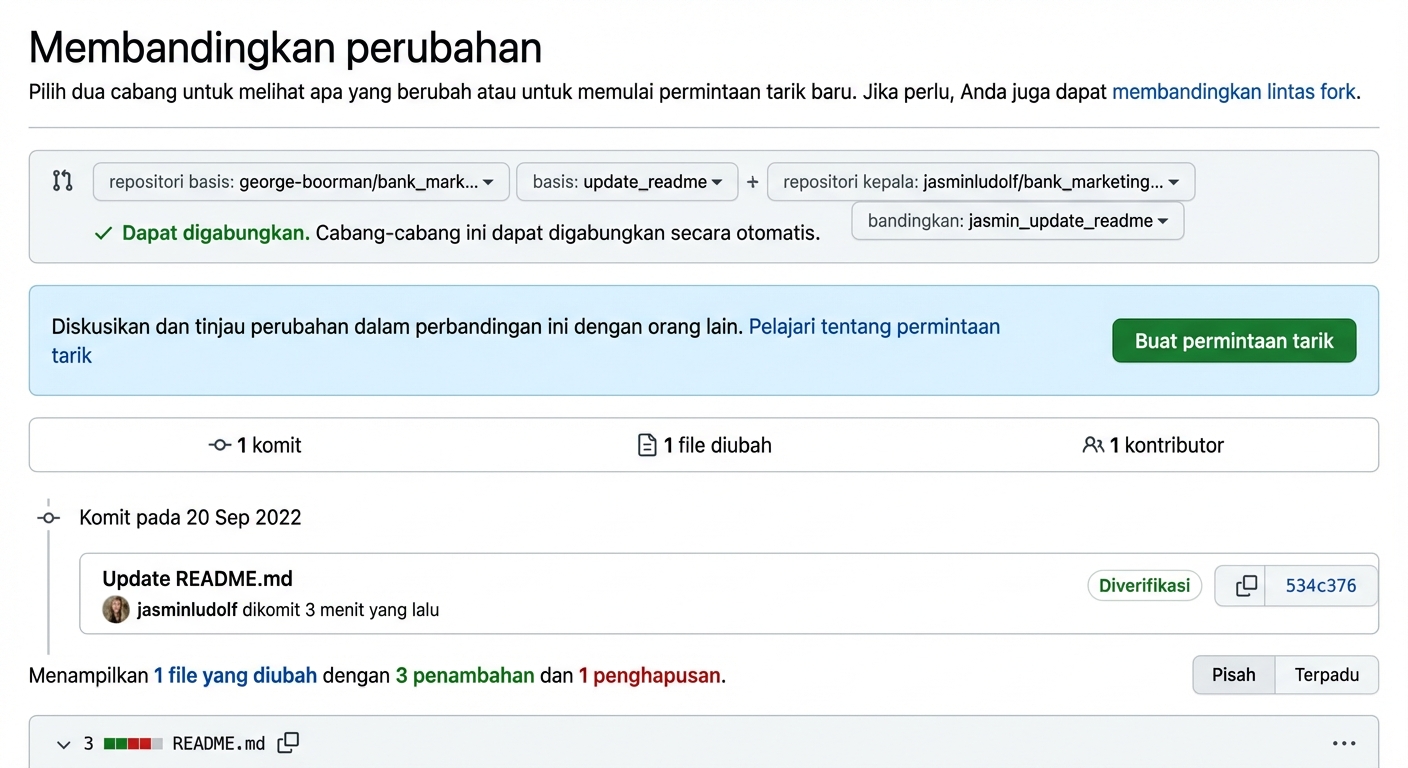The width and height of the screenshot is (1408, 768).
Task: Open commit 534c376
Action: click(1321, 586)
